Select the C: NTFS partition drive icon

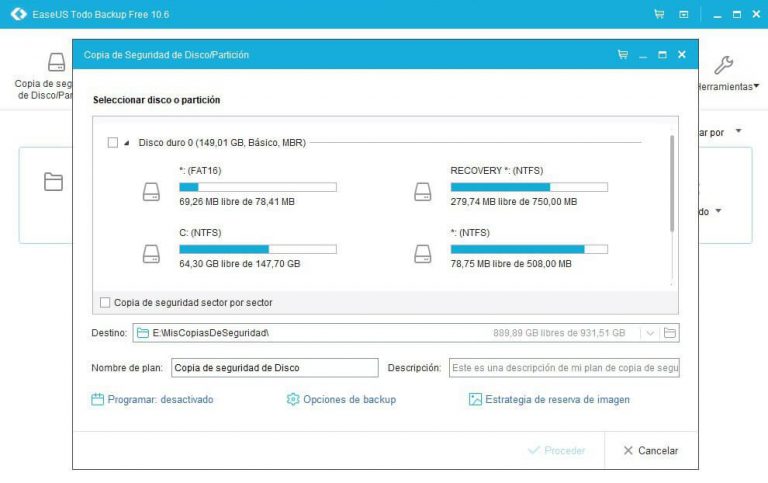pos(151,254)
